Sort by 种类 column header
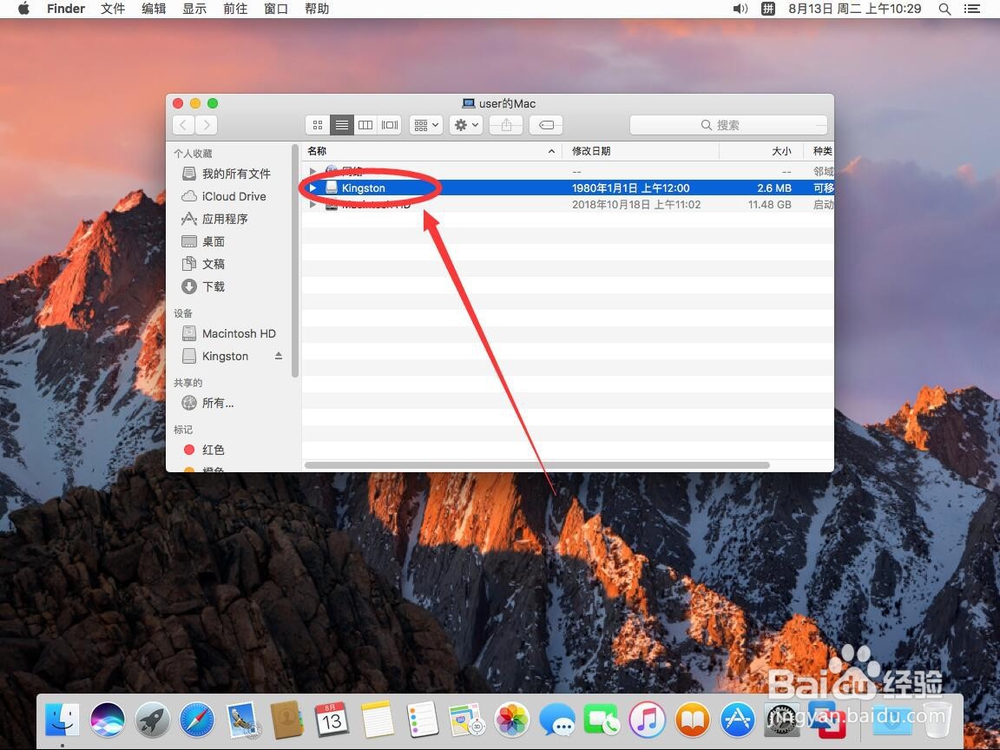The height and width of the screenshot is (750, 1000). click(819, 151)
